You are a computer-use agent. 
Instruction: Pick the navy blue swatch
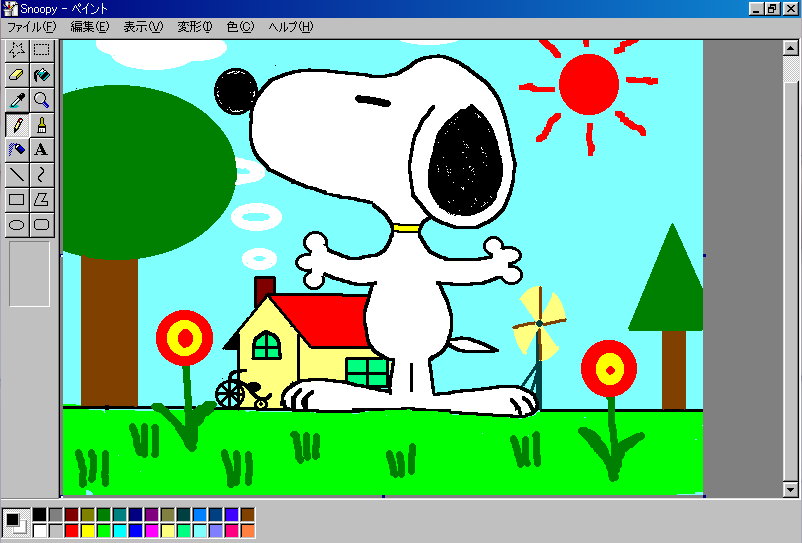click(x=136, y=514)
